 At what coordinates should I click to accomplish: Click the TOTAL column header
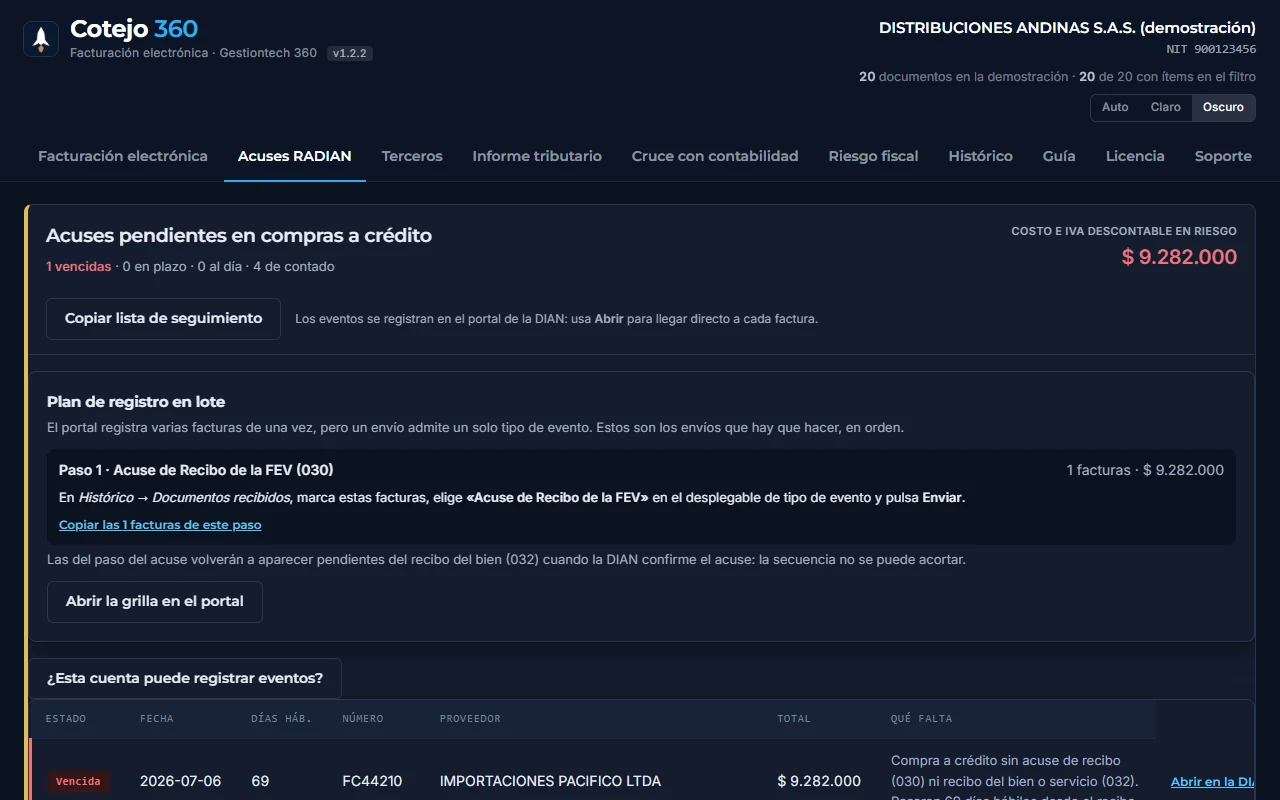pyautogui.click(x=794, y=718)
